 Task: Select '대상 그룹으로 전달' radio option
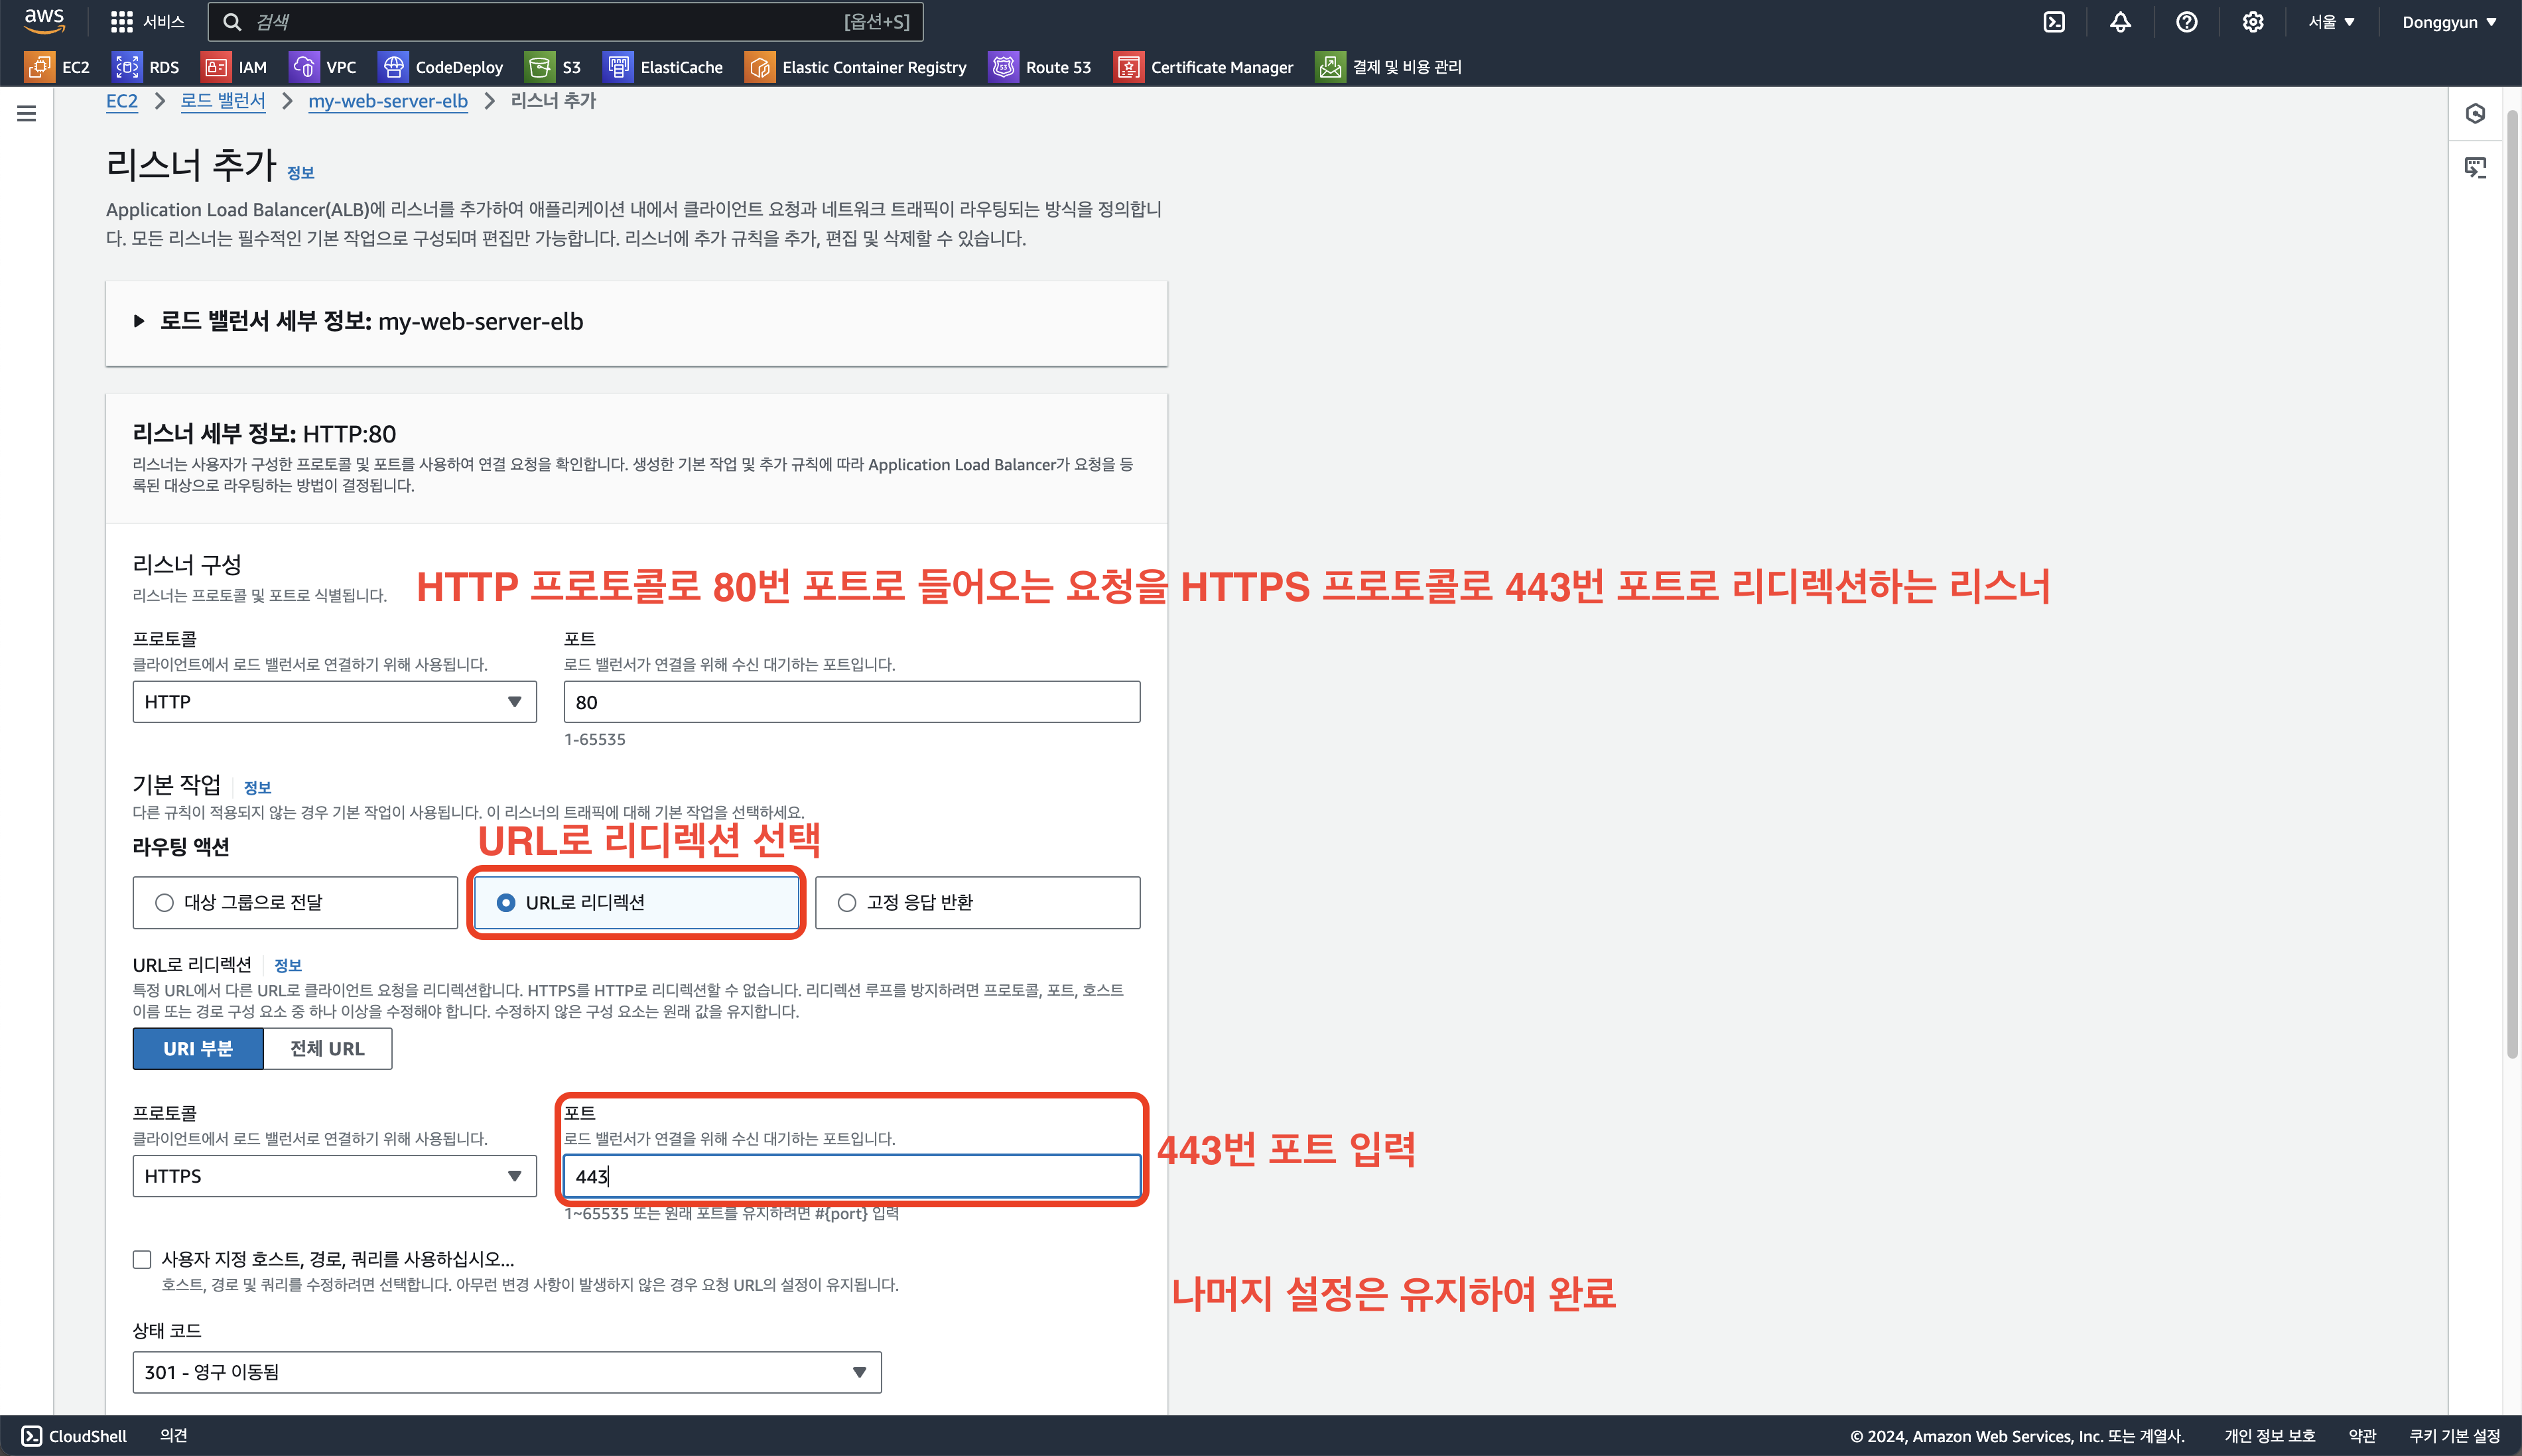[165, 903]
